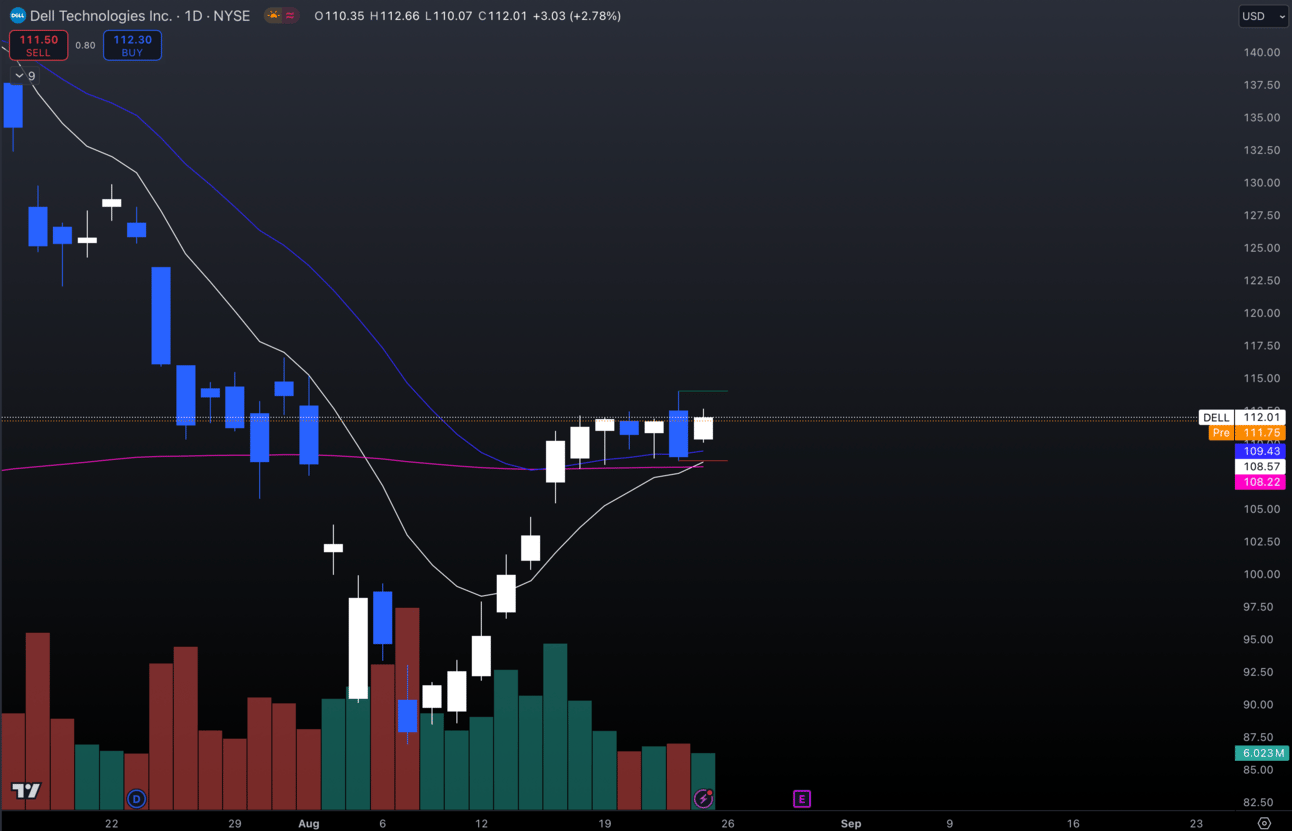Click the magenta 108.22 moving average label

pyautogui.click(x=1260, y=482)
